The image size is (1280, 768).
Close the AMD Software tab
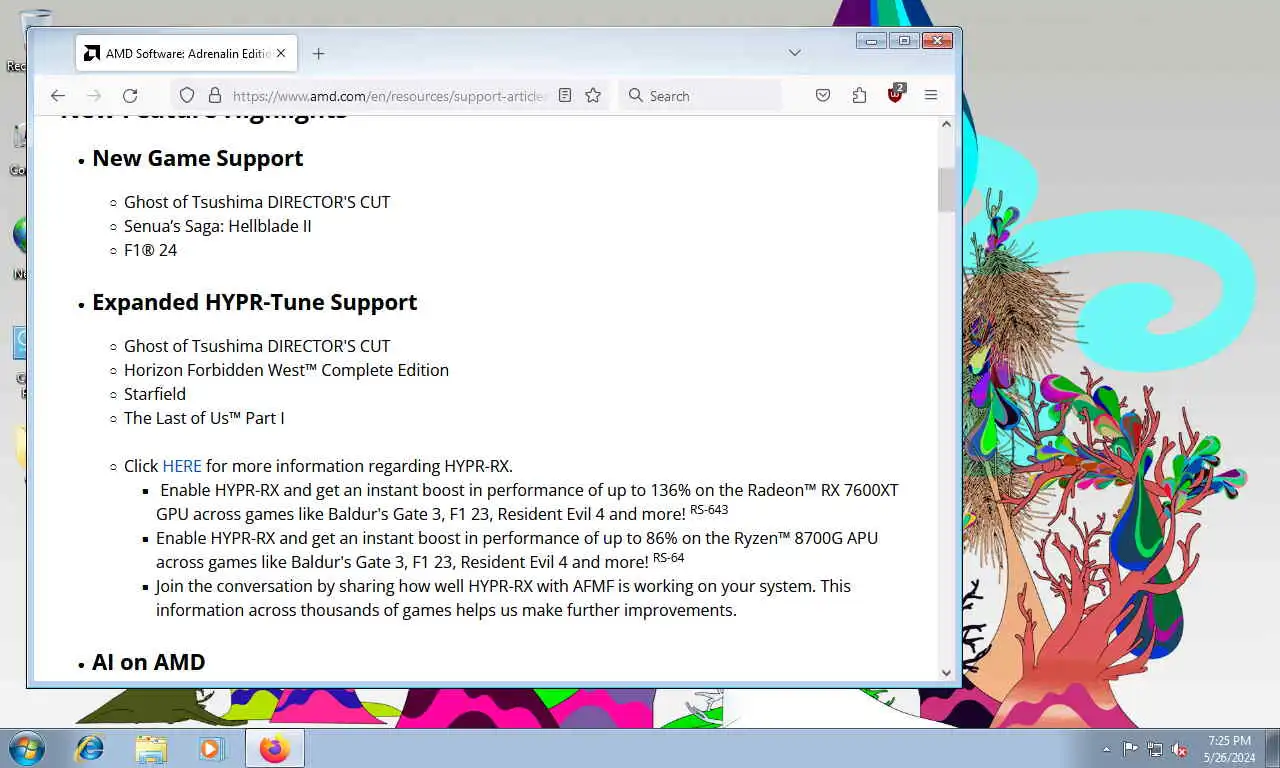[281, 54]
